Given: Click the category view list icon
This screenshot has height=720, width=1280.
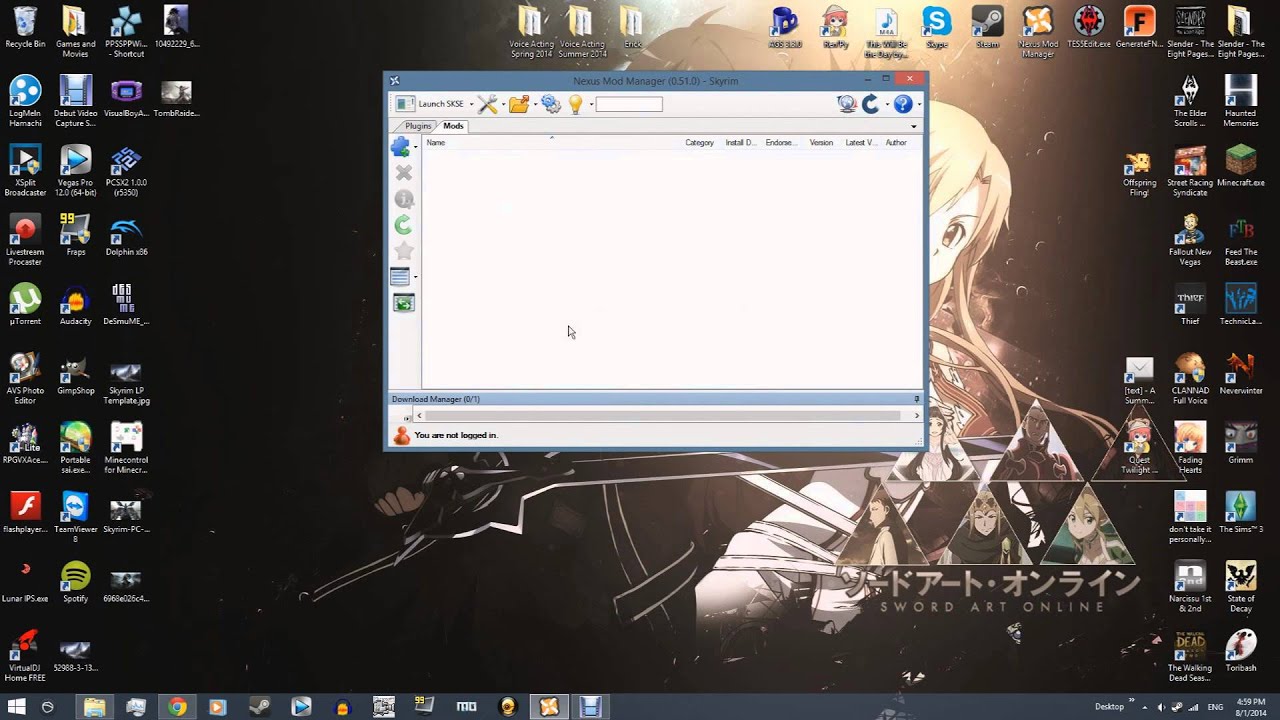Looking at the screenshot, I should coord(401,277).
